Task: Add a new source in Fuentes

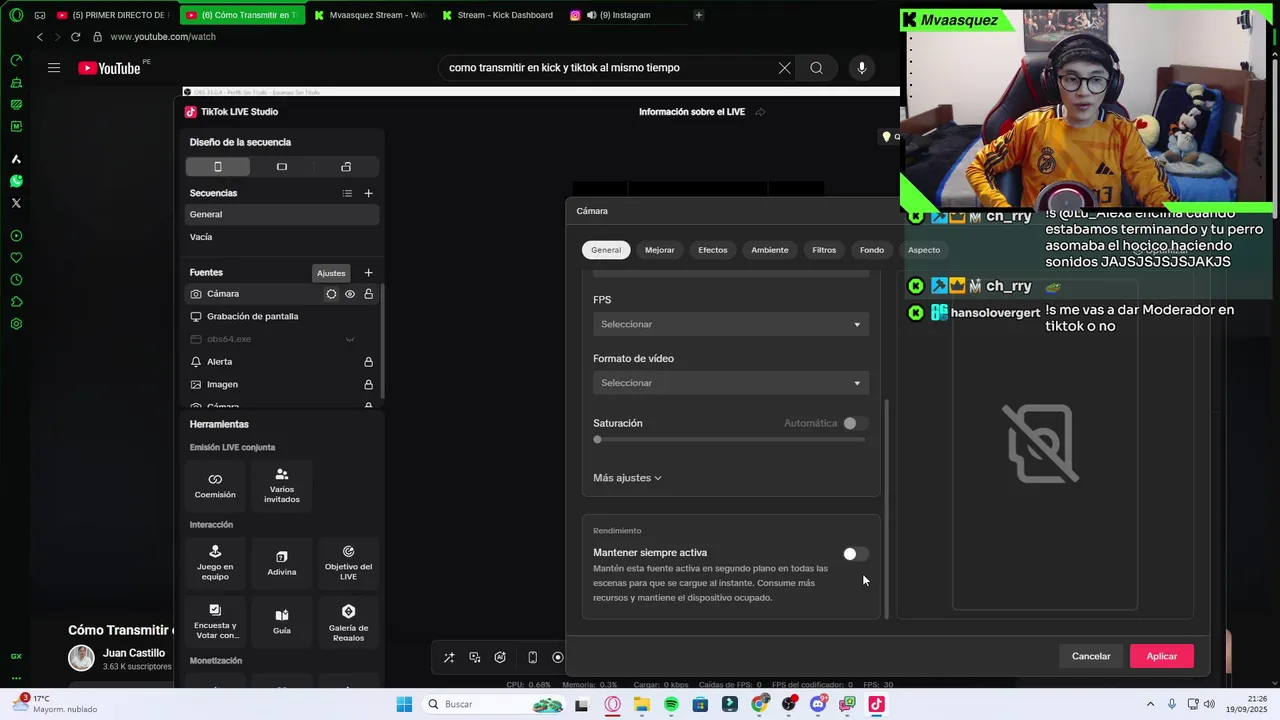Action: pos(368,272)
